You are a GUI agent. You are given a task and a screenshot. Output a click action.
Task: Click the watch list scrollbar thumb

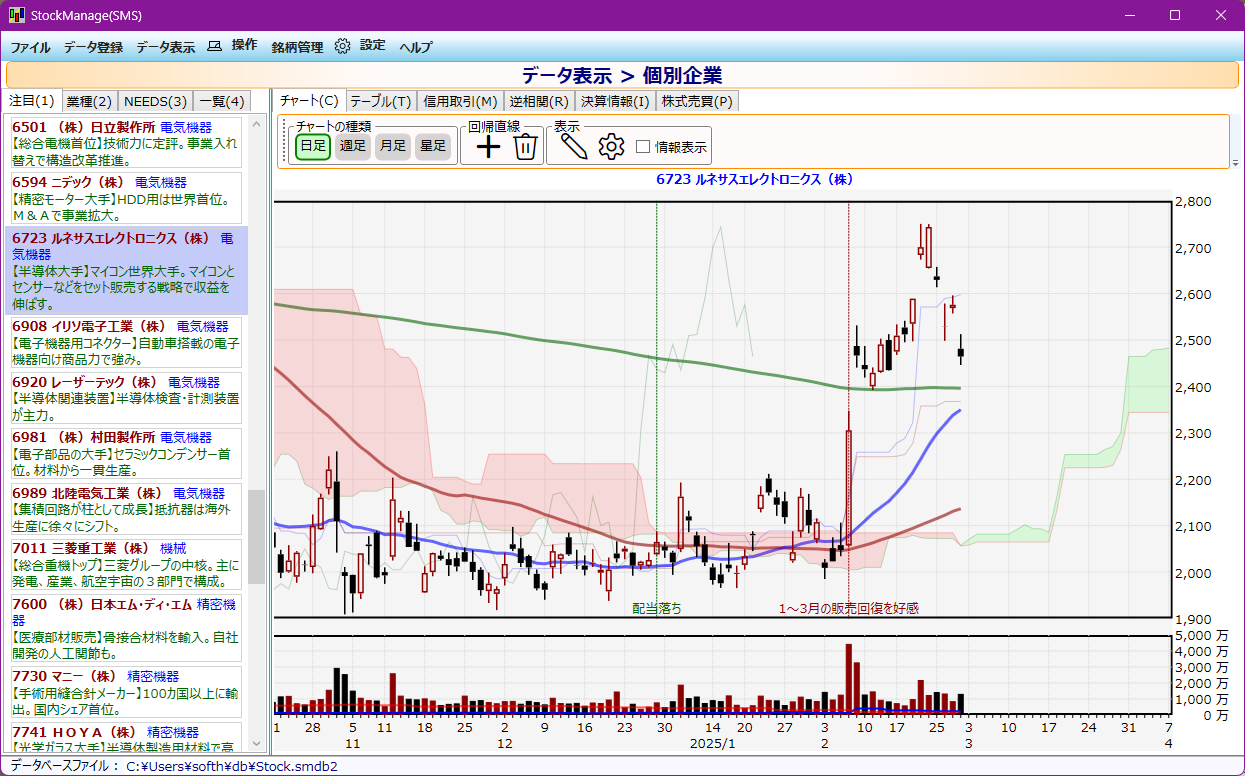click(x=256, y=537)
